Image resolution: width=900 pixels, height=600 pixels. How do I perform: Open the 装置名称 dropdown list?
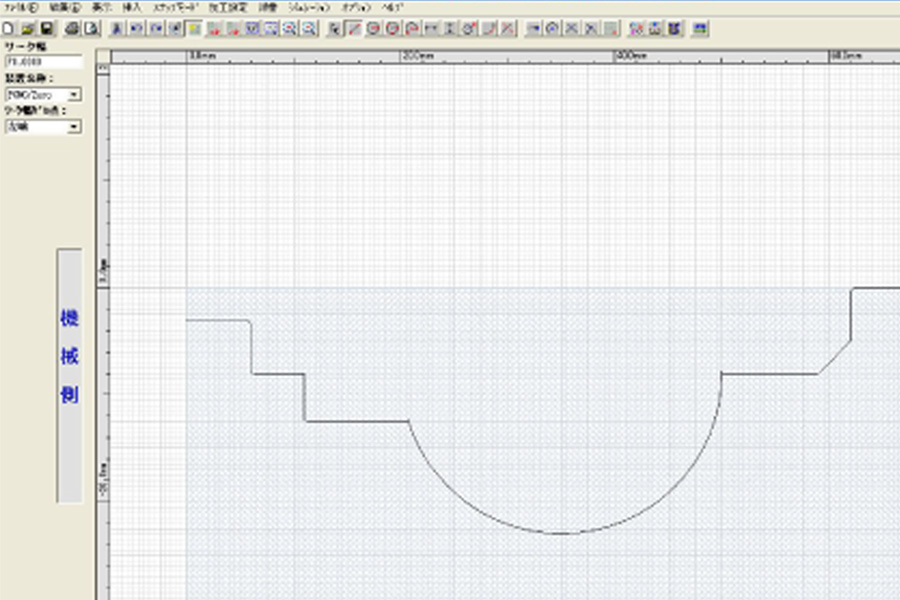click(73, 95)
